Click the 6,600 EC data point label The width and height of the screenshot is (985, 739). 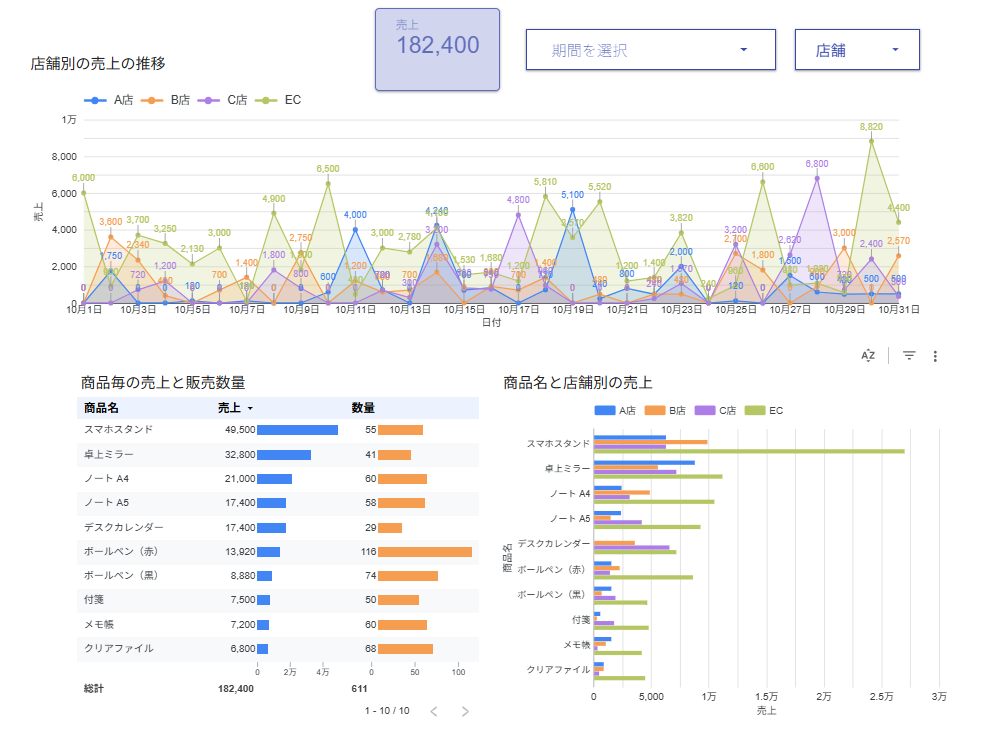[762, 167]
